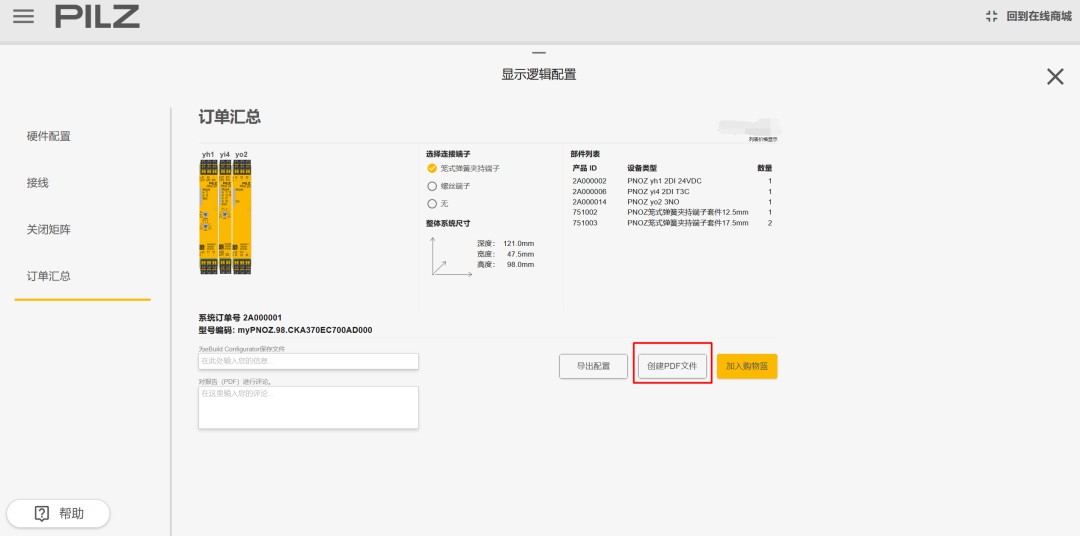
Task: Click the system dimensions axis diagram
Action: tap(451, 256)
